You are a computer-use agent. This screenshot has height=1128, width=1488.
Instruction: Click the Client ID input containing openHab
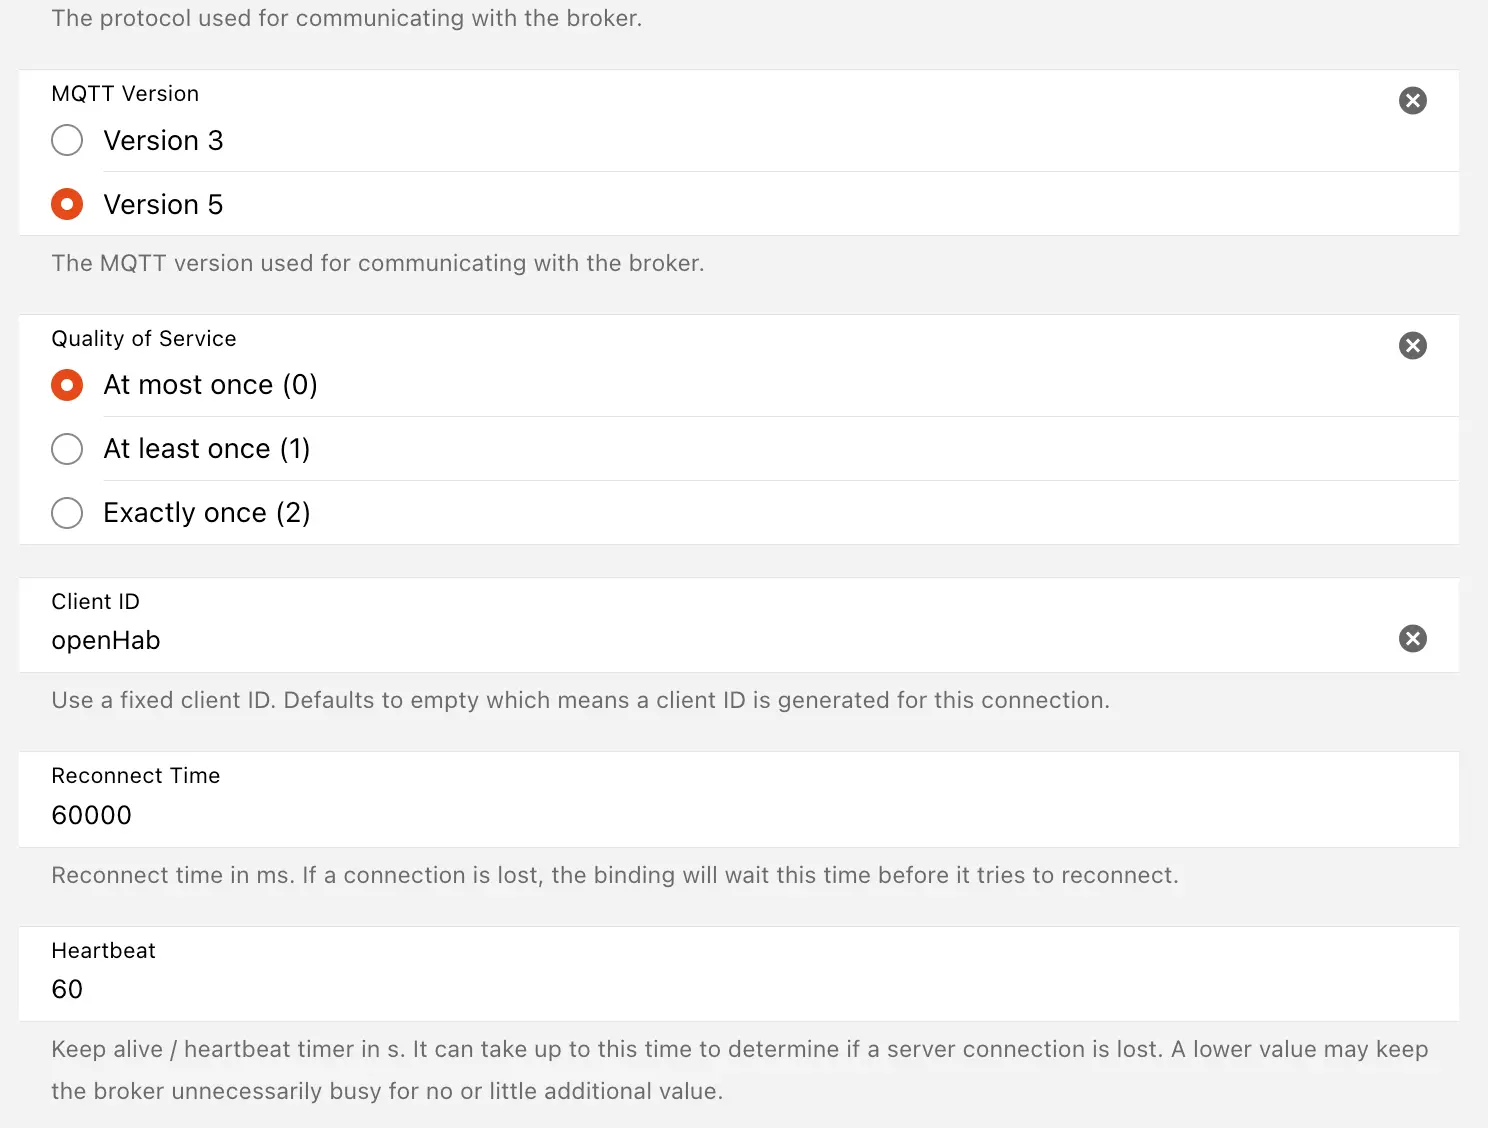[600, 641]
